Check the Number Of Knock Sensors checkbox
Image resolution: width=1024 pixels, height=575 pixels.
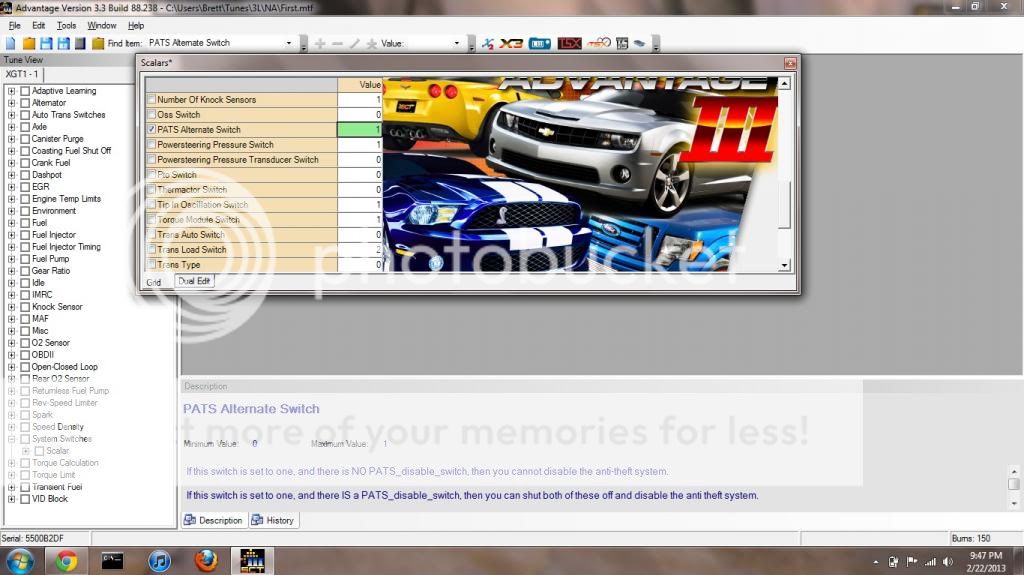click(152, 99)
